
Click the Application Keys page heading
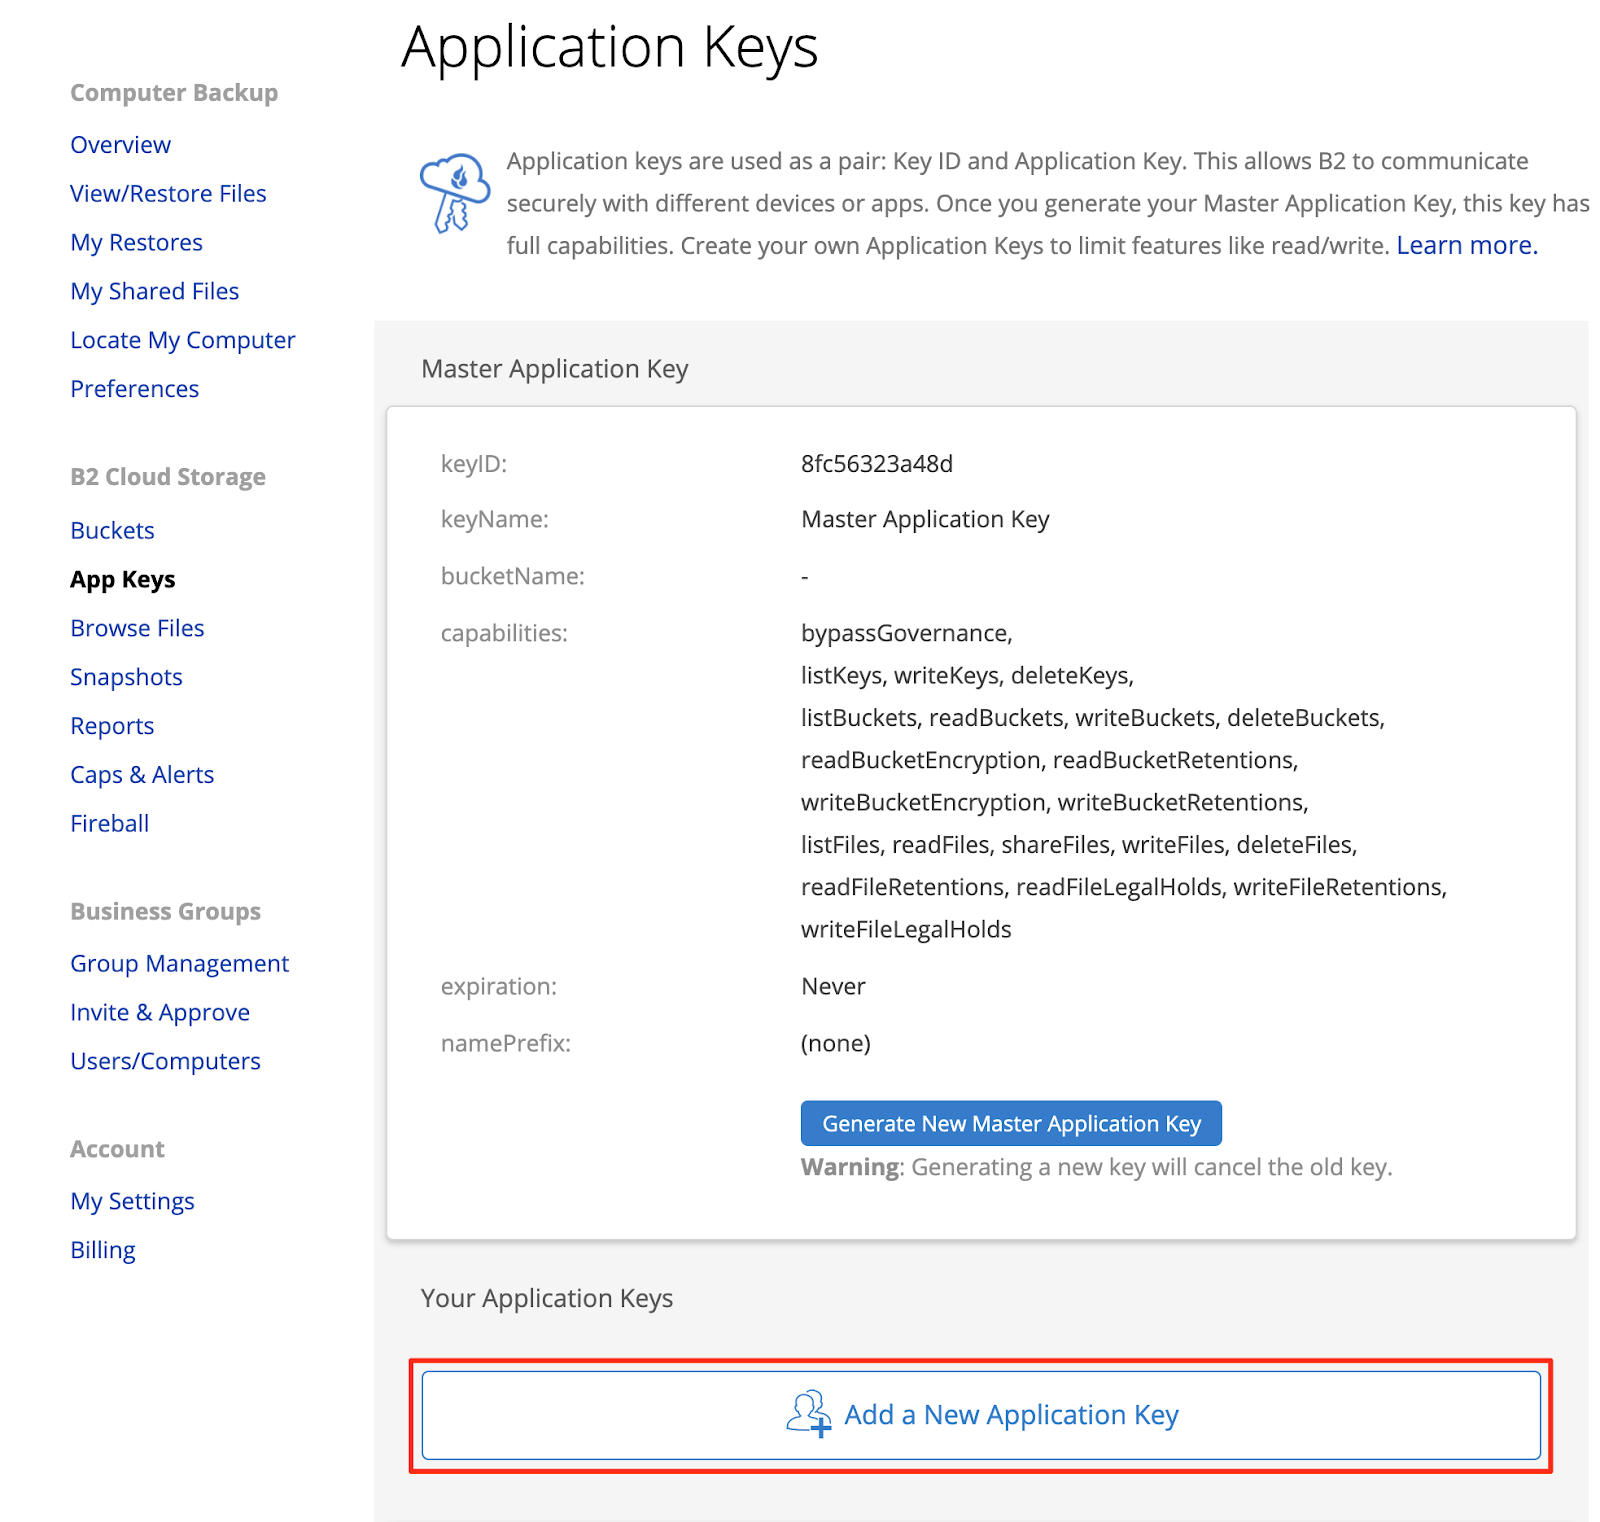coord(610,48)
